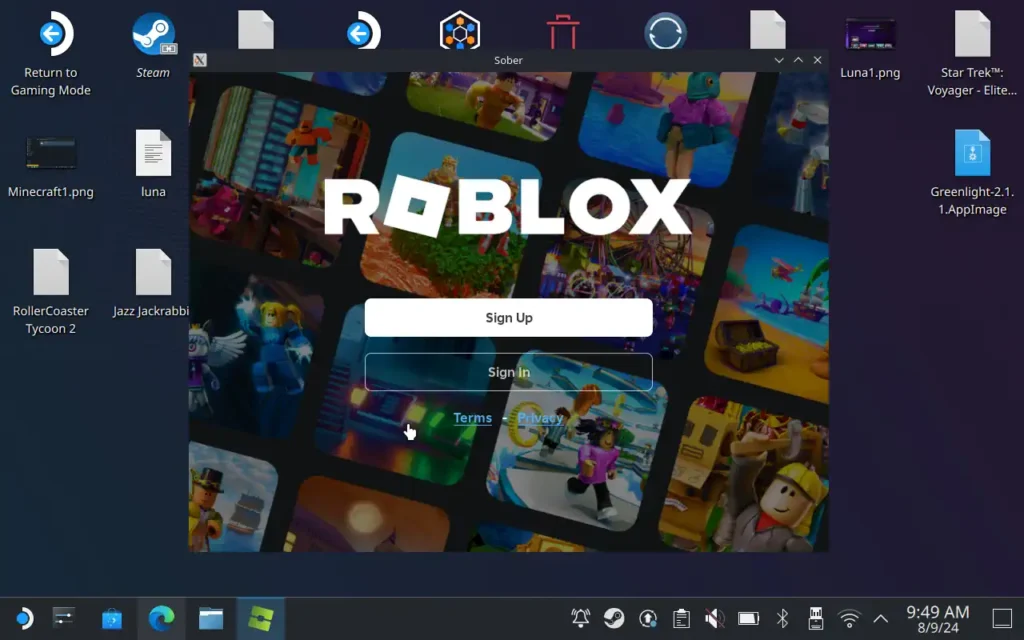Image resolution: width=1024 pixels, height=640 pixels.
Task: Minimize the Sober window
Action: click(x=778, y=60)
